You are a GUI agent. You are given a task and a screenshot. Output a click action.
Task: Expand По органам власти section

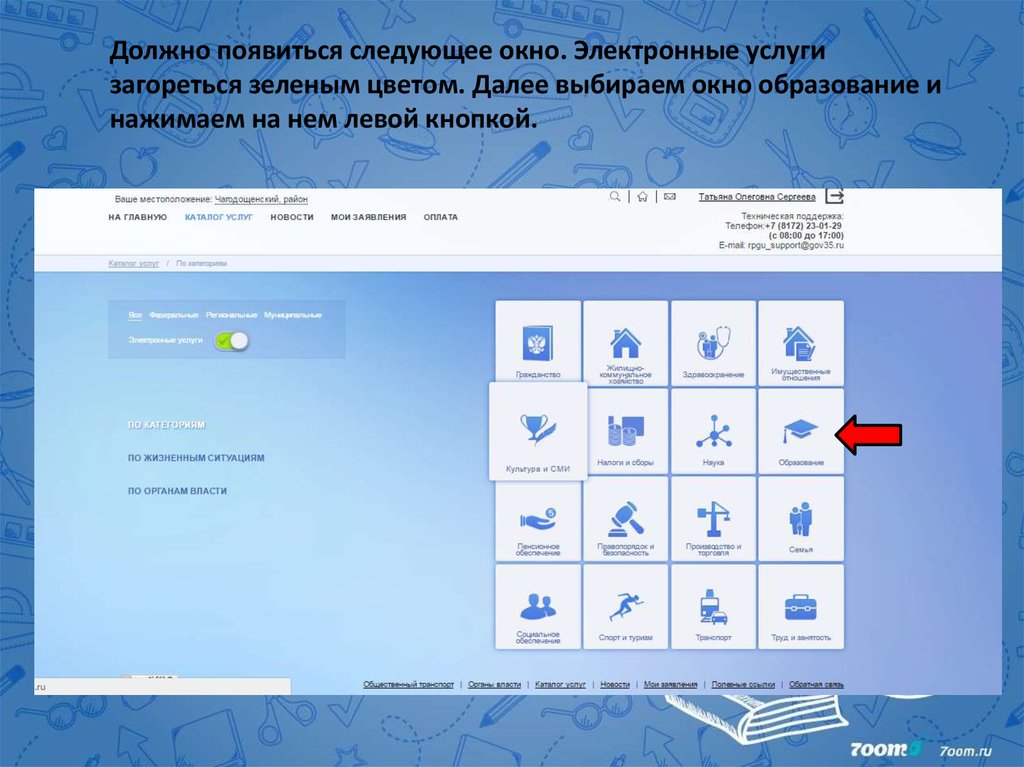[177, 491]
